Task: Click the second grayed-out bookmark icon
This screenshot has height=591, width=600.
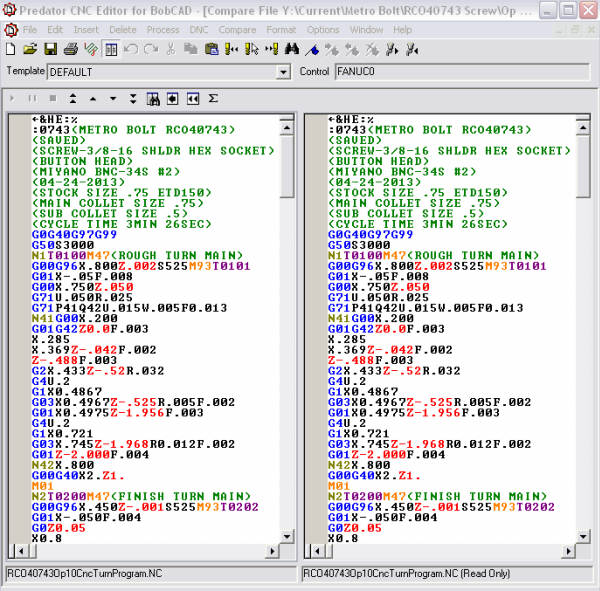Action: coord(352,50)
